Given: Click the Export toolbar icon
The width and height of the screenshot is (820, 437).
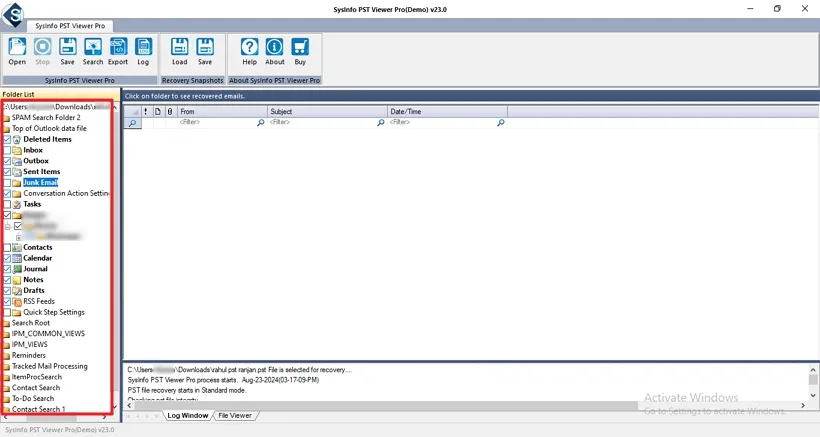Looking at the screenshot, I should (118, 47).
